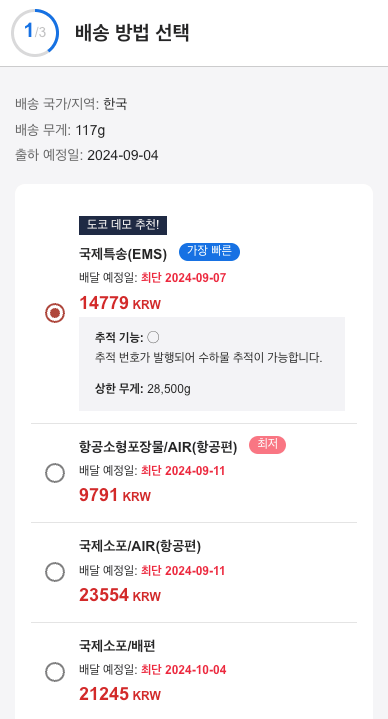Click the 최저 pink badge

pyautogui.click(x=267, y=445)
